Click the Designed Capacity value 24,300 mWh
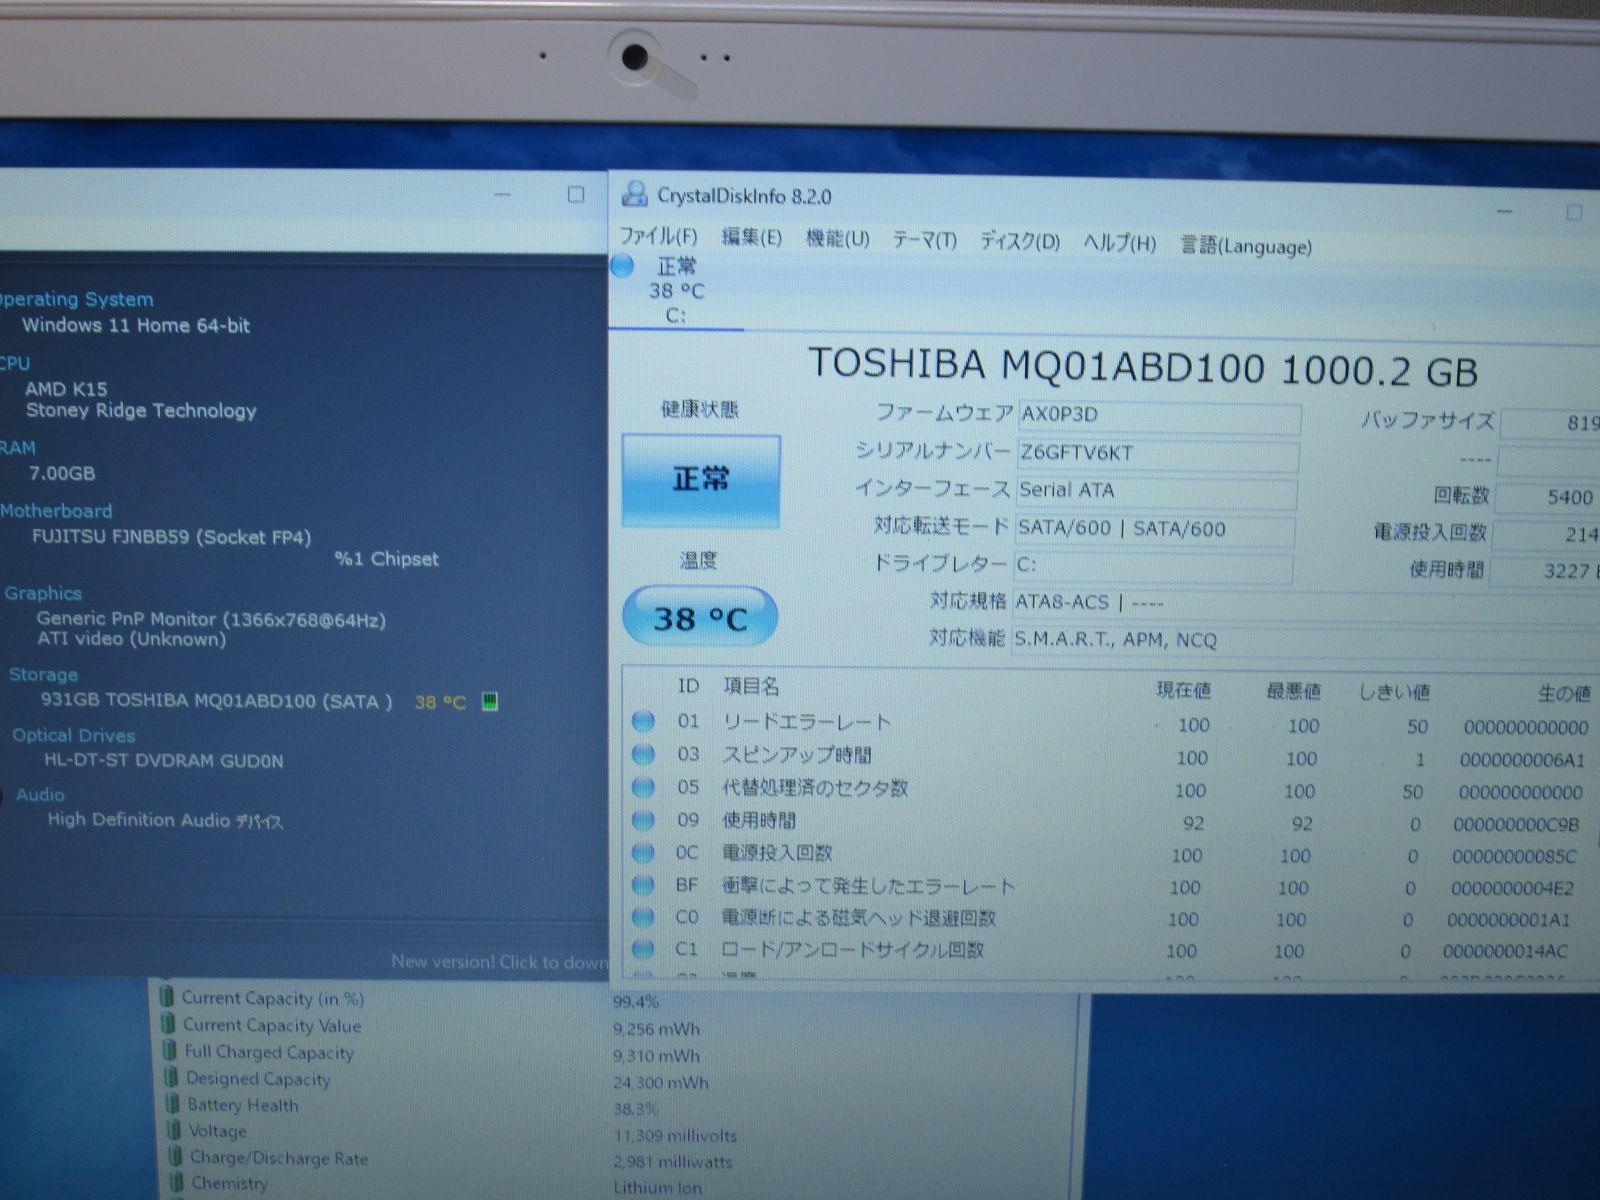Screen dimensions: 1600x1200 [661, 1083]
